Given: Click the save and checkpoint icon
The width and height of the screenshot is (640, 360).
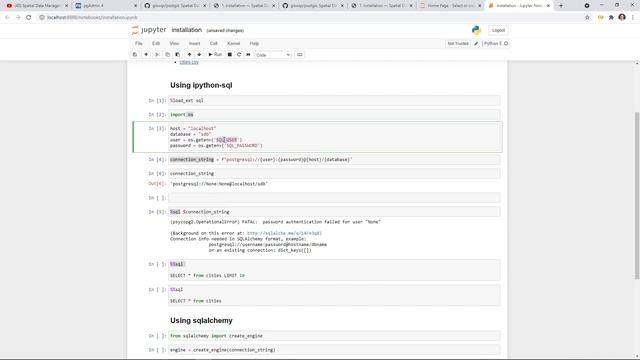Looking at the screenshot, I should (x=135, y=55).
